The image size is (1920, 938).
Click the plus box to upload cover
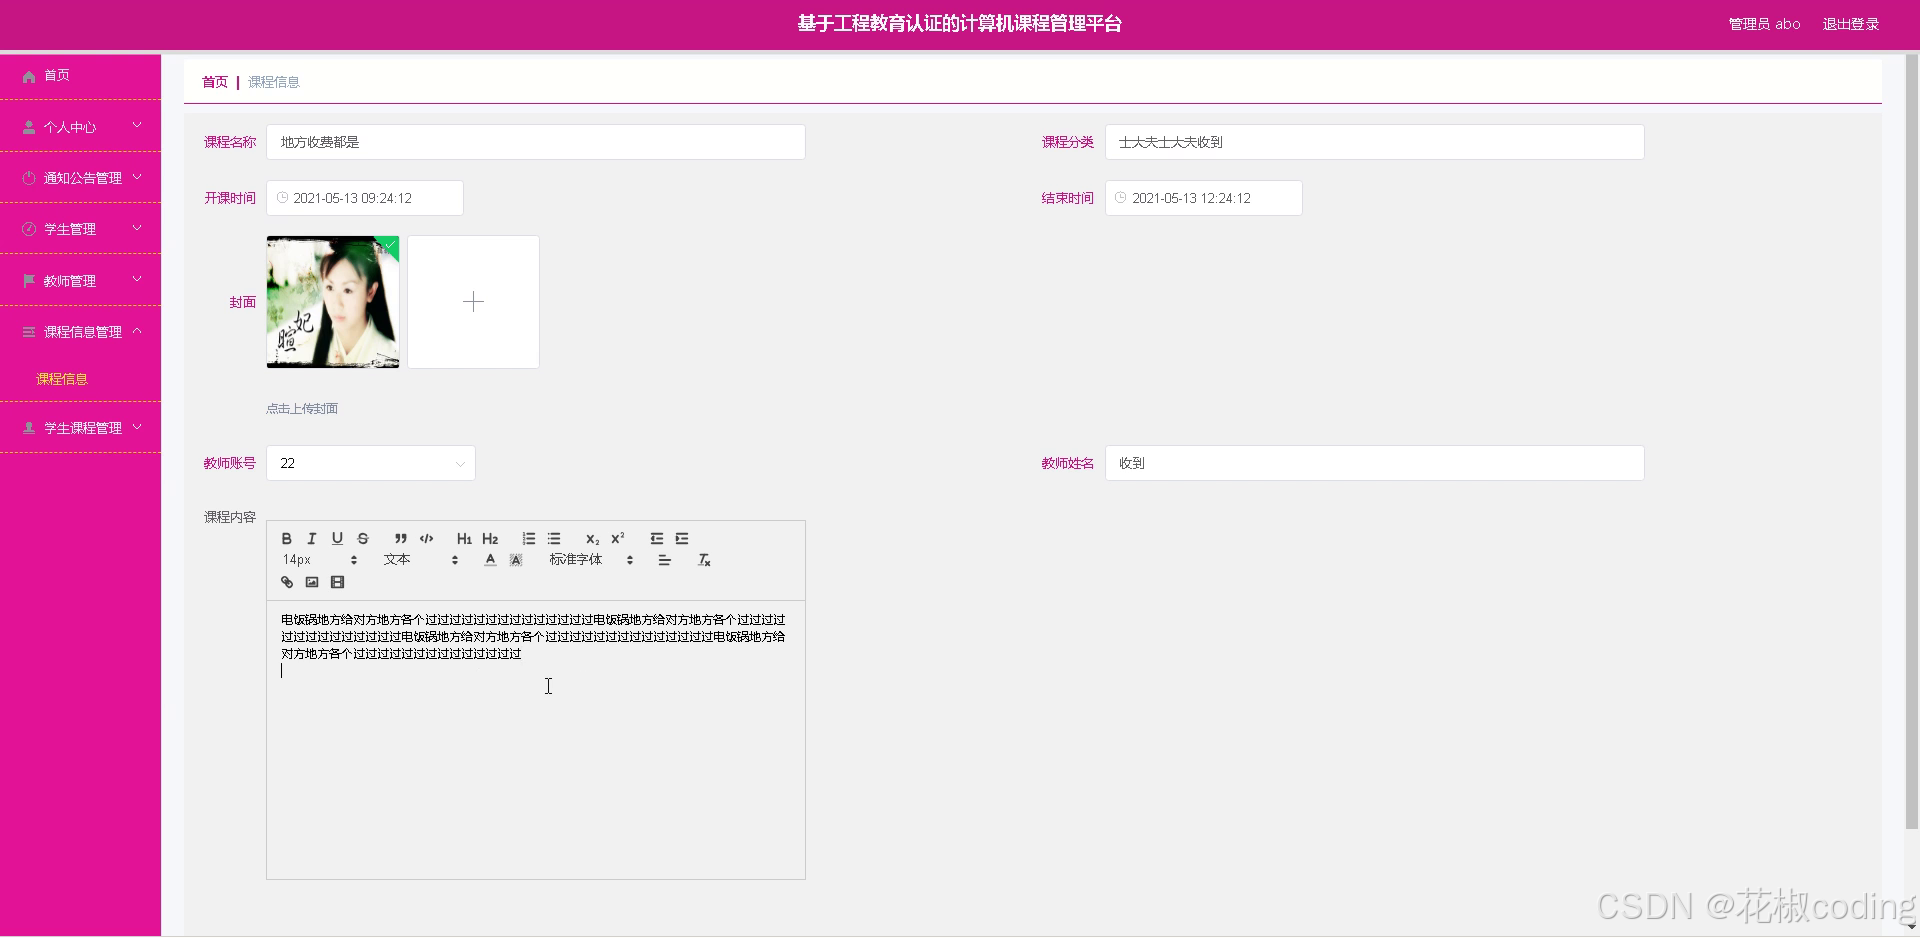(x=473, y=302)
